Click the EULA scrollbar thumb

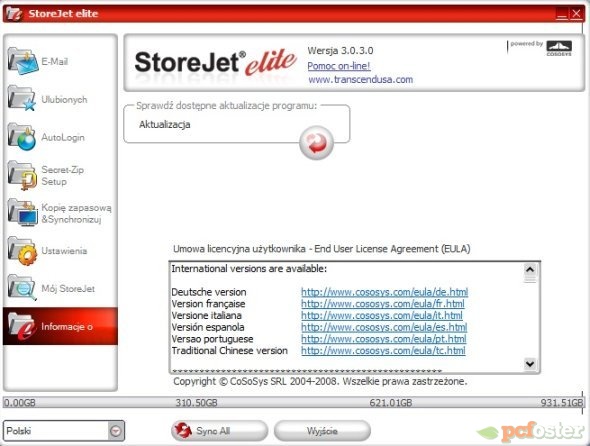(x=530, y=279)
